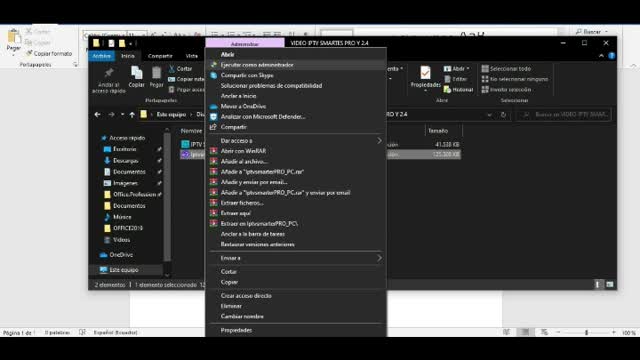Click the OneDrive cloud icon in context menu
Image resolution: width=640 pixels, height=360 pixels.
tap(213, 107)
